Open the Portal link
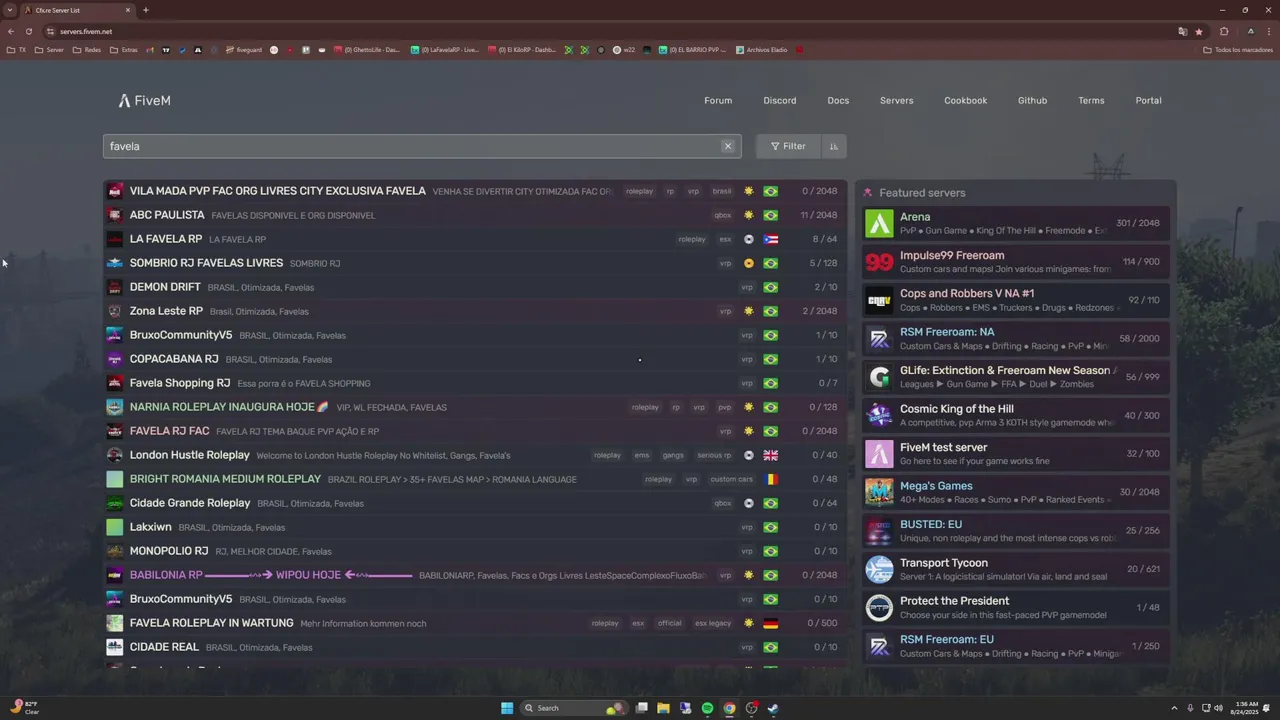 (1149, 100)
